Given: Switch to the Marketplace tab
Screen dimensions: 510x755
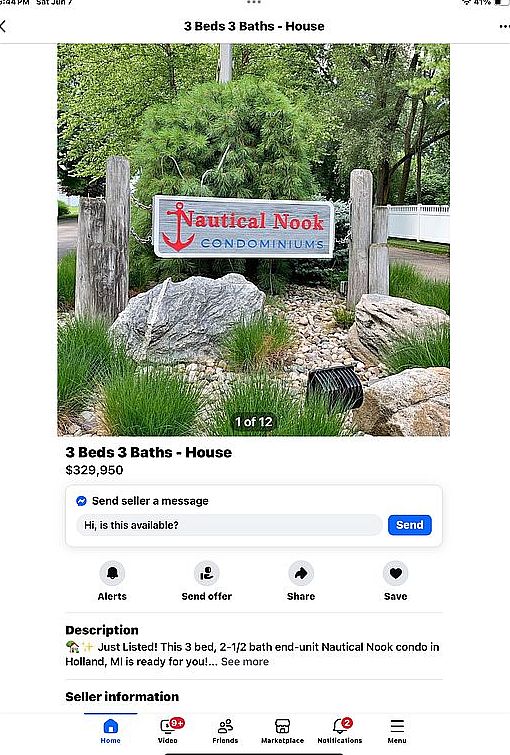Looking at the screenshot, I should pyautogui.click(x=282, y=731).
